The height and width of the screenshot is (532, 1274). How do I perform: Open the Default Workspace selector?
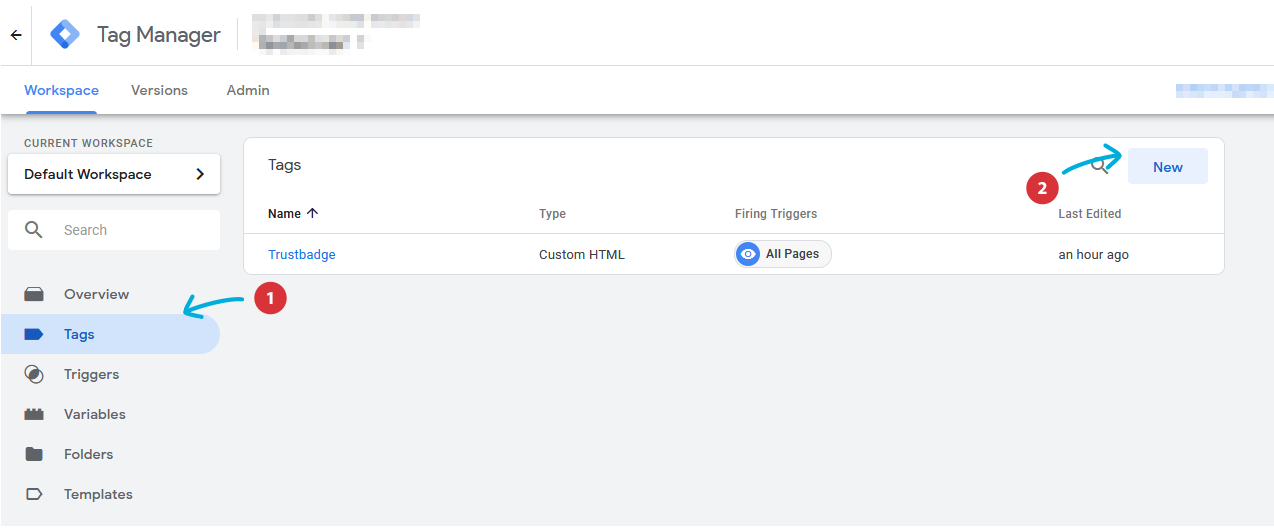coord(114,174)
